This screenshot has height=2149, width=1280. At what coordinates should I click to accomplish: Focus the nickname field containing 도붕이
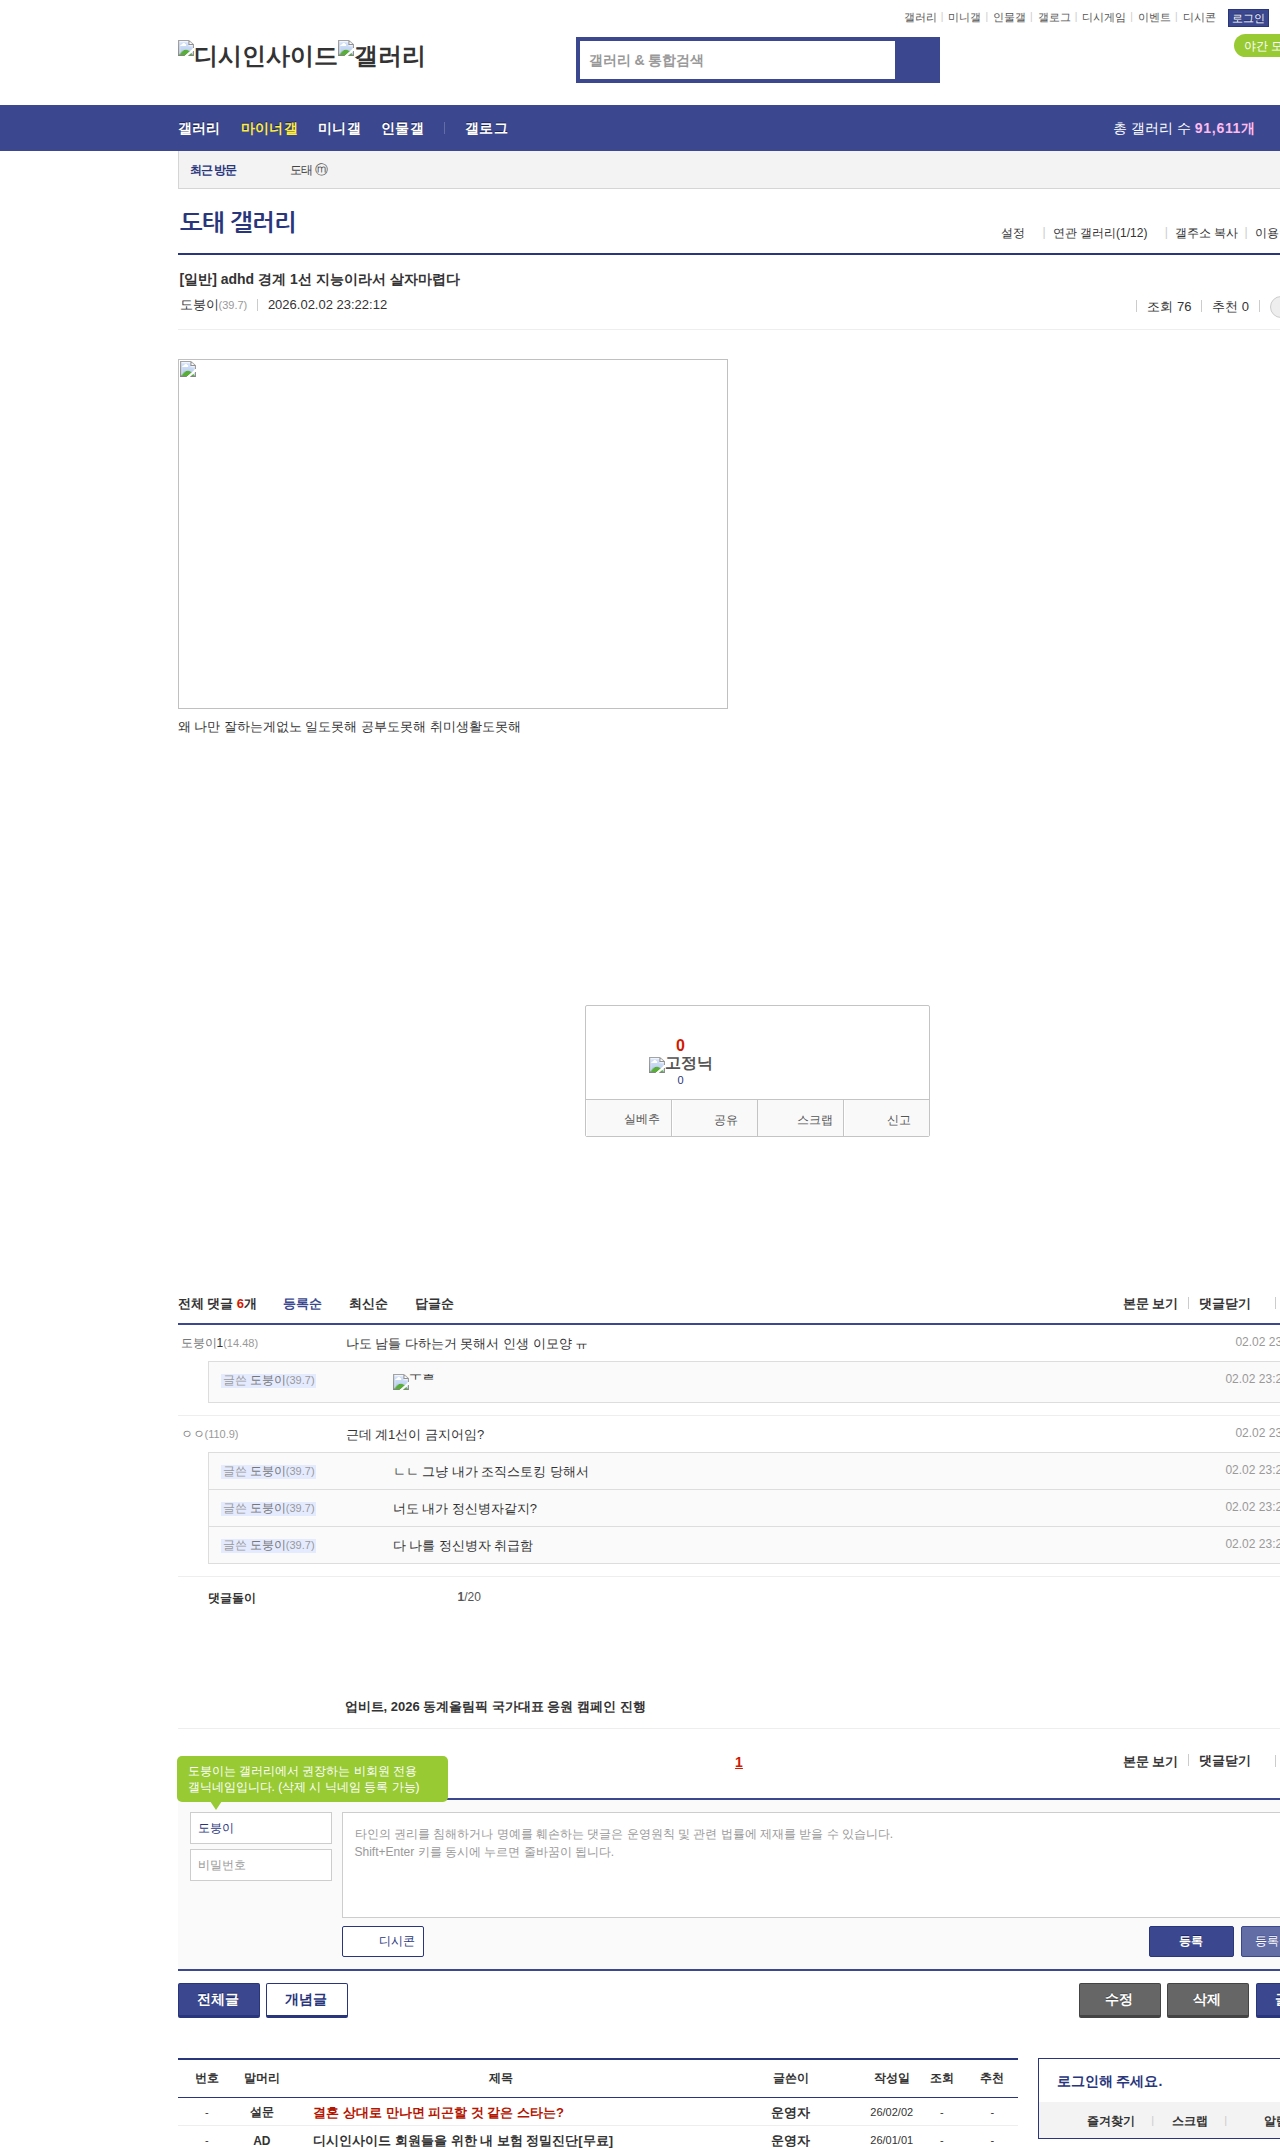(261, 1828)
